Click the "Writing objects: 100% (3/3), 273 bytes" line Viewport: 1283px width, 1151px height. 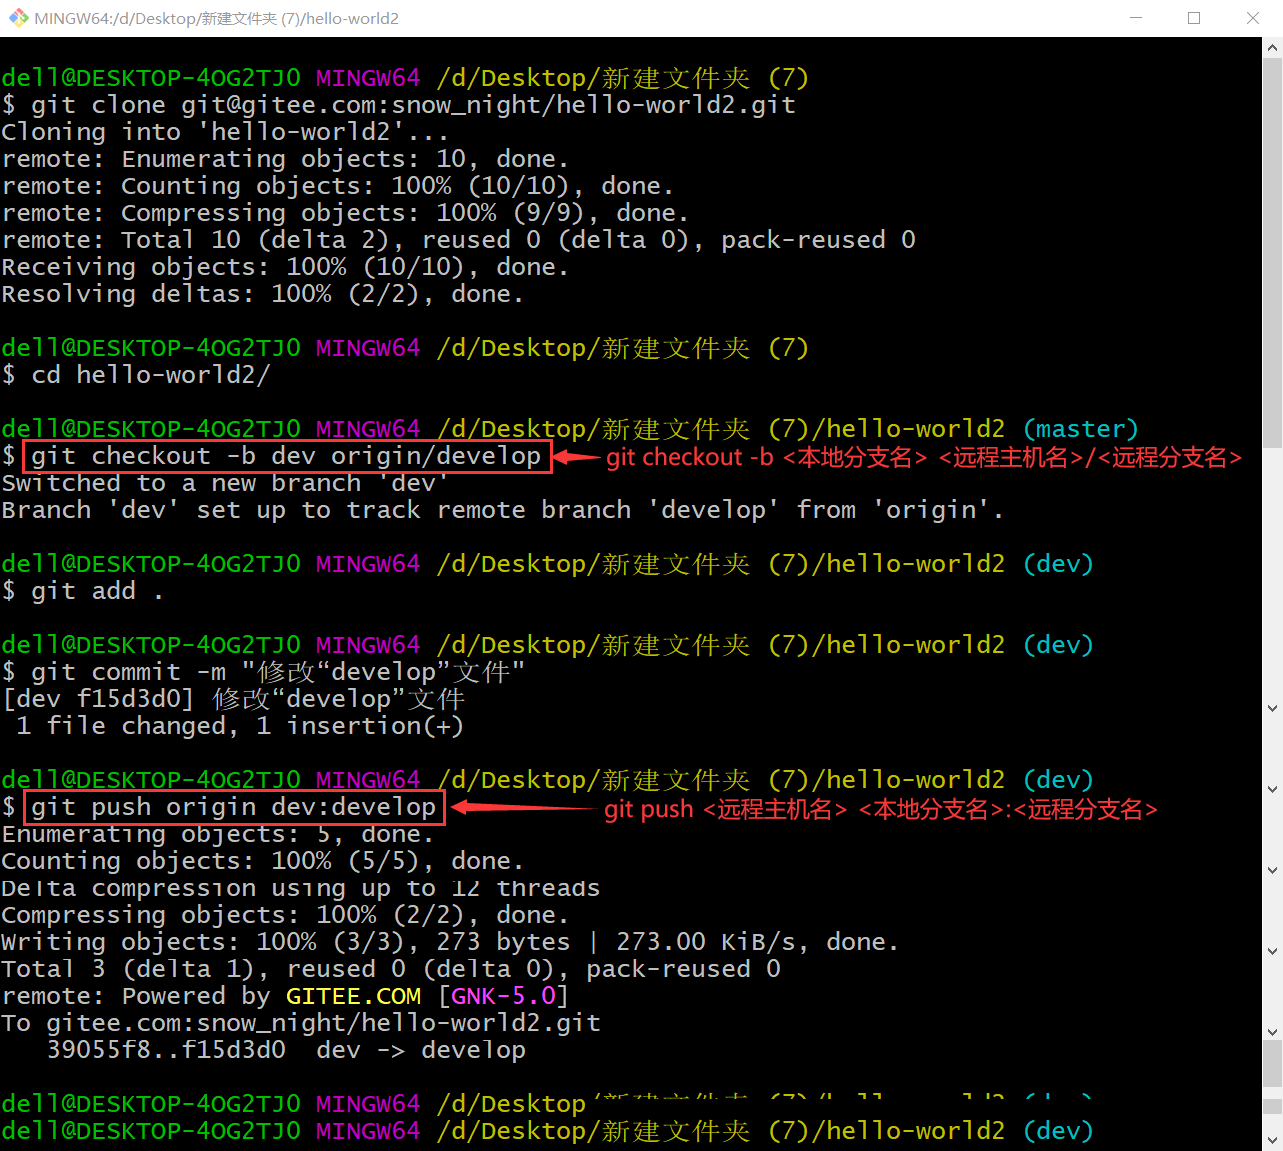click(450, 942)
